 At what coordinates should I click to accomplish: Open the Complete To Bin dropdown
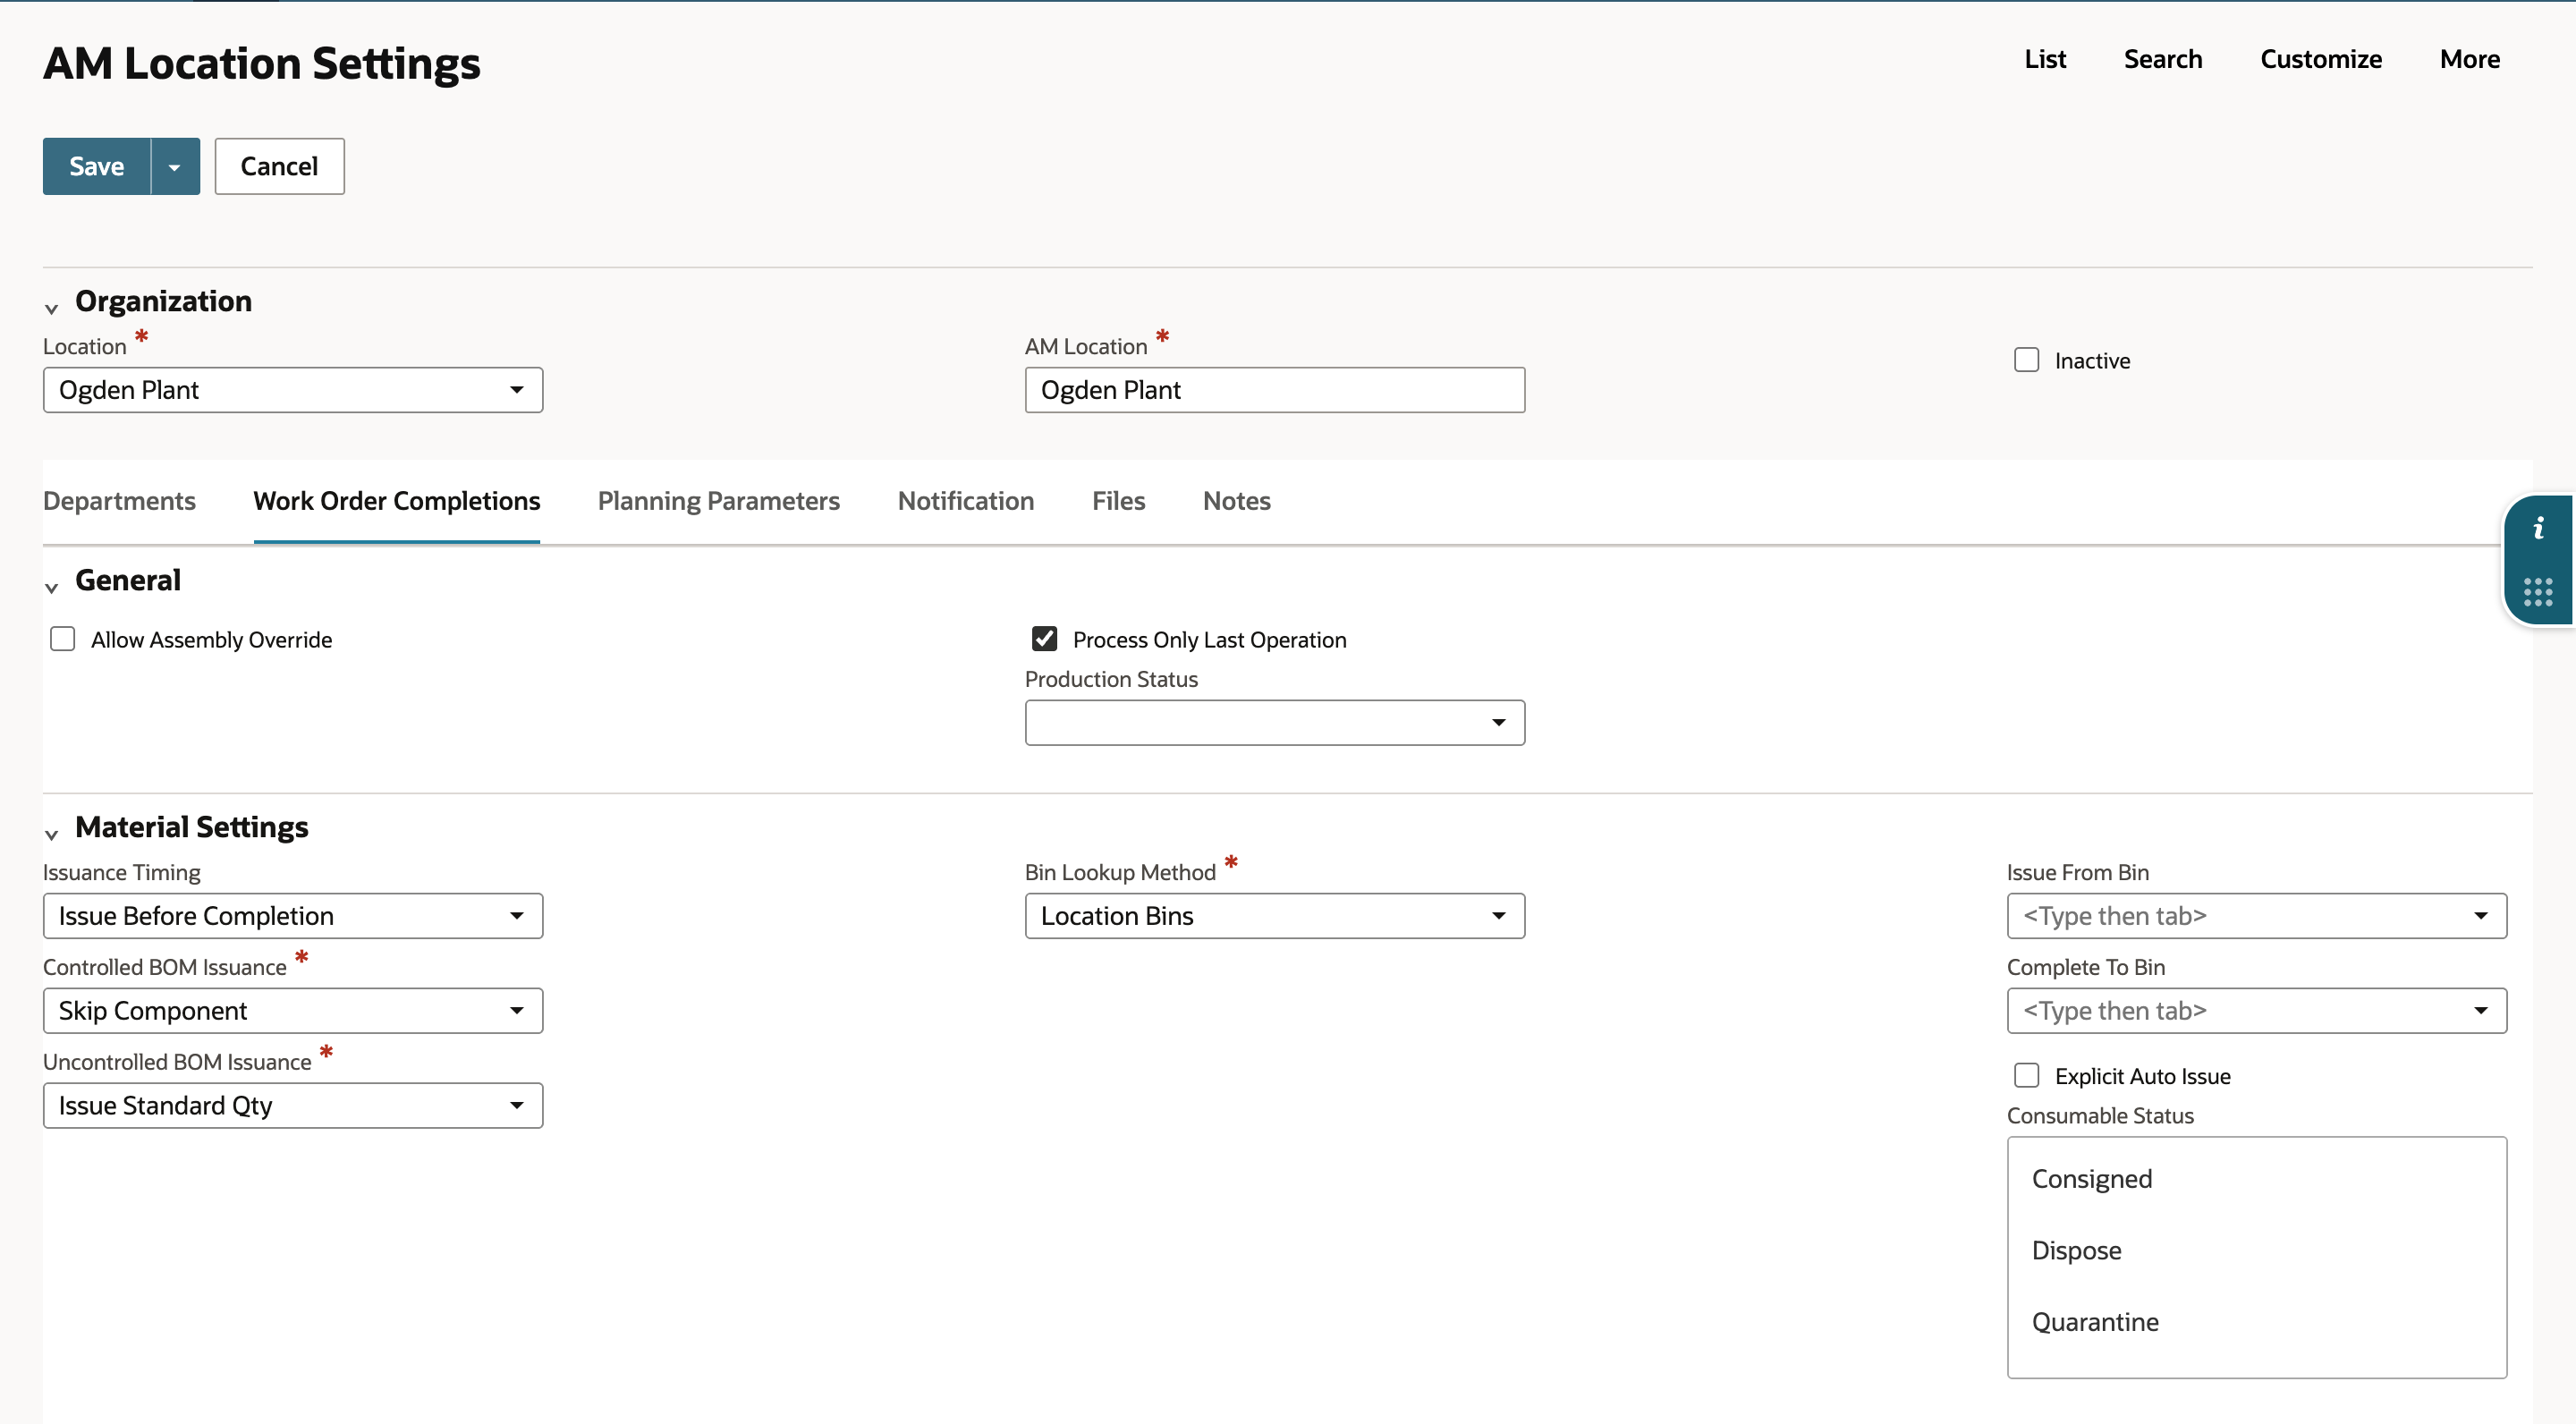[x=2256, y=1011]
